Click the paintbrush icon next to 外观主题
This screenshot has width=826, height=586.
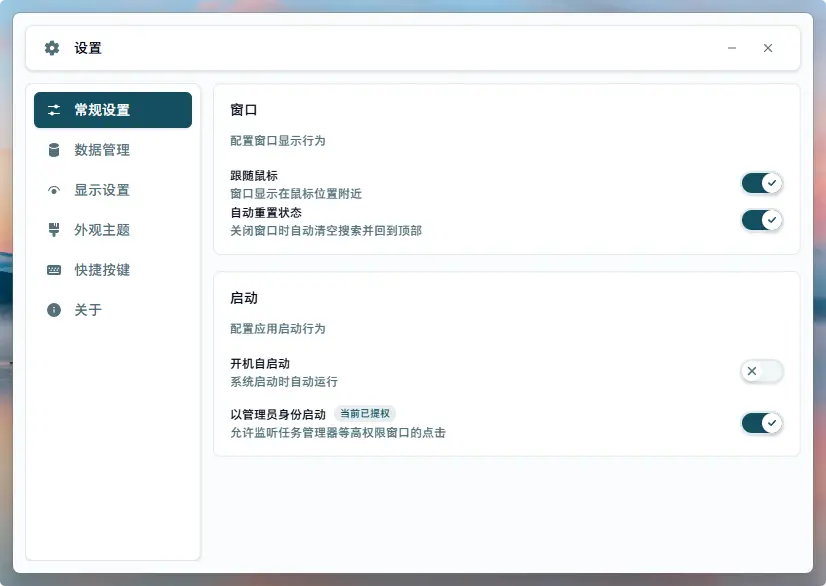(57, 230)
